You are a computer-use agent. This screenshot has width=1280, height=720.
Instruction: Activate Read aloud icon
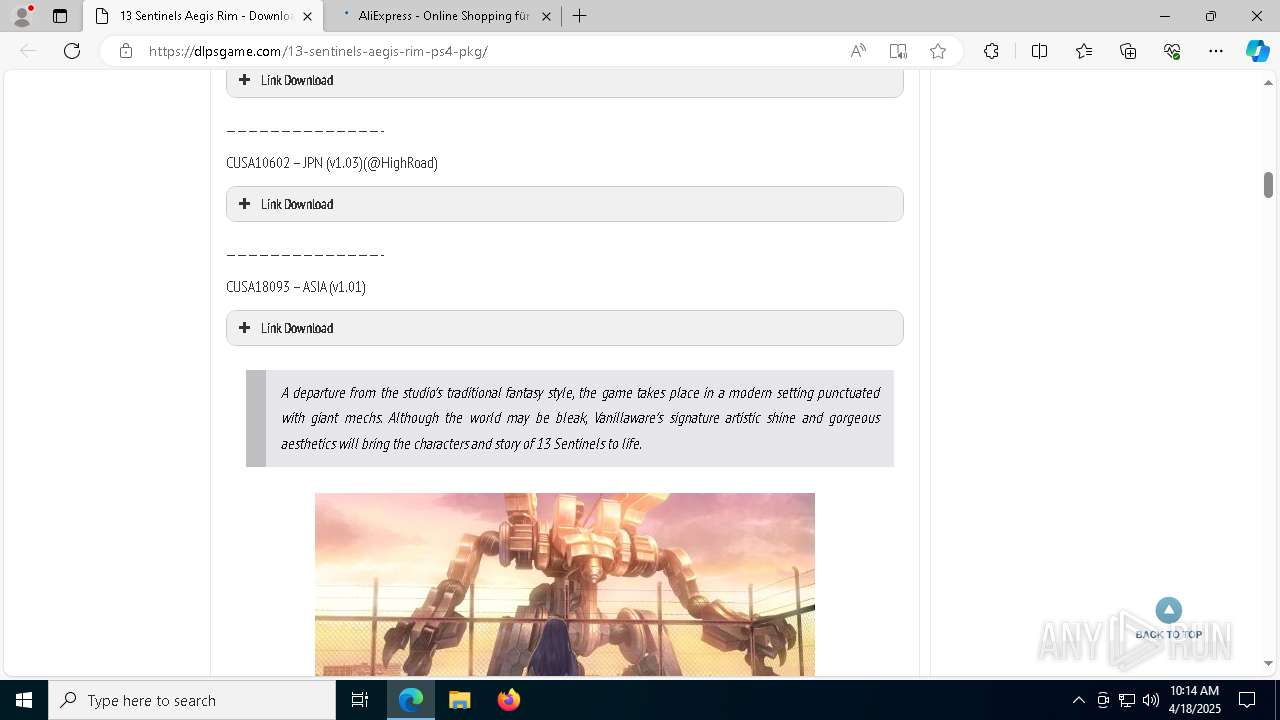[x=858, y=51]
